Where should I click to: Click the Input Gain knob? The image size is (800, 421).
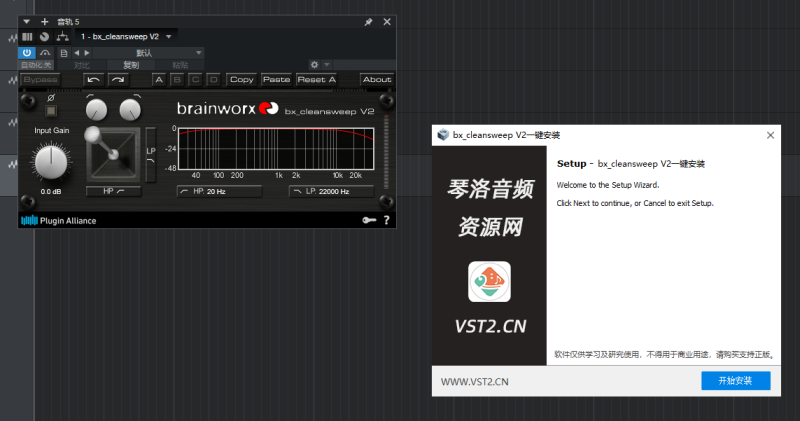coord(51,162)
